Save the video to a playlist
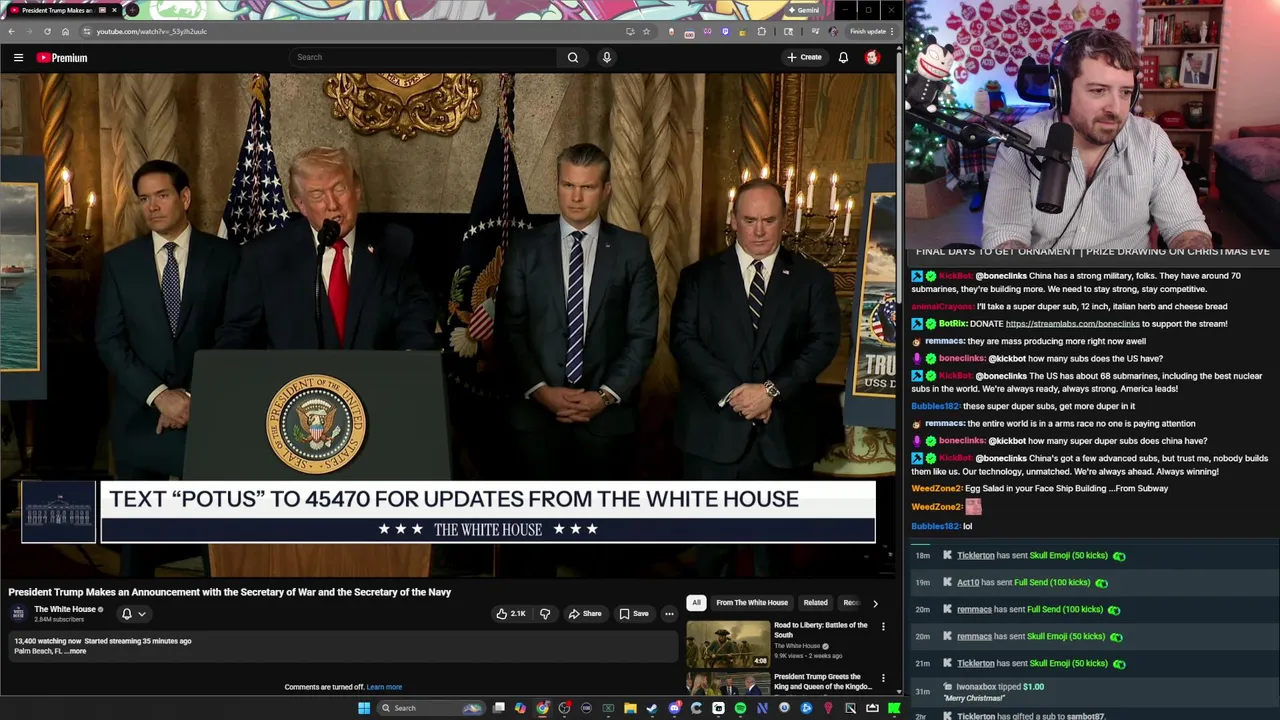1280x720 pixels. [634, 614]
